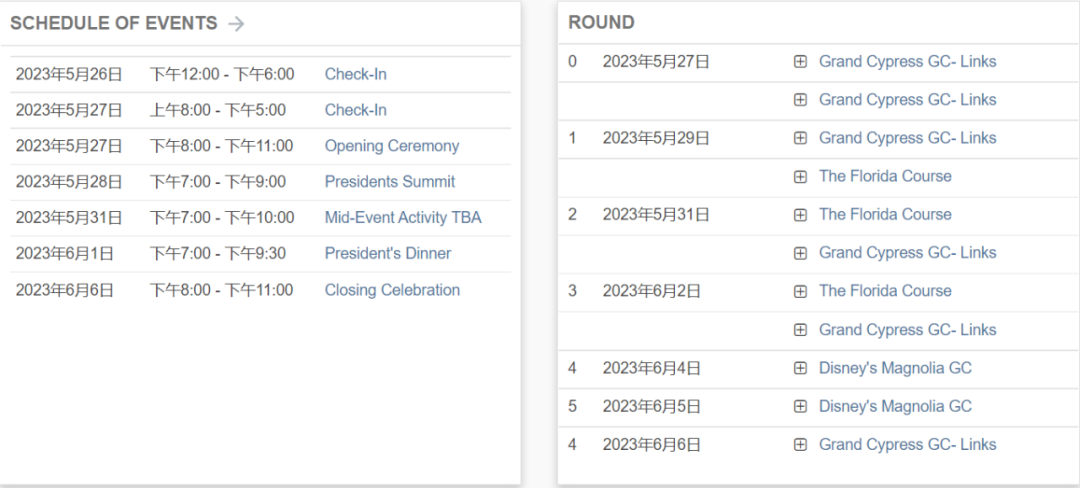
Task: Open the Presidents Summit event
Action: click(390, 182)
